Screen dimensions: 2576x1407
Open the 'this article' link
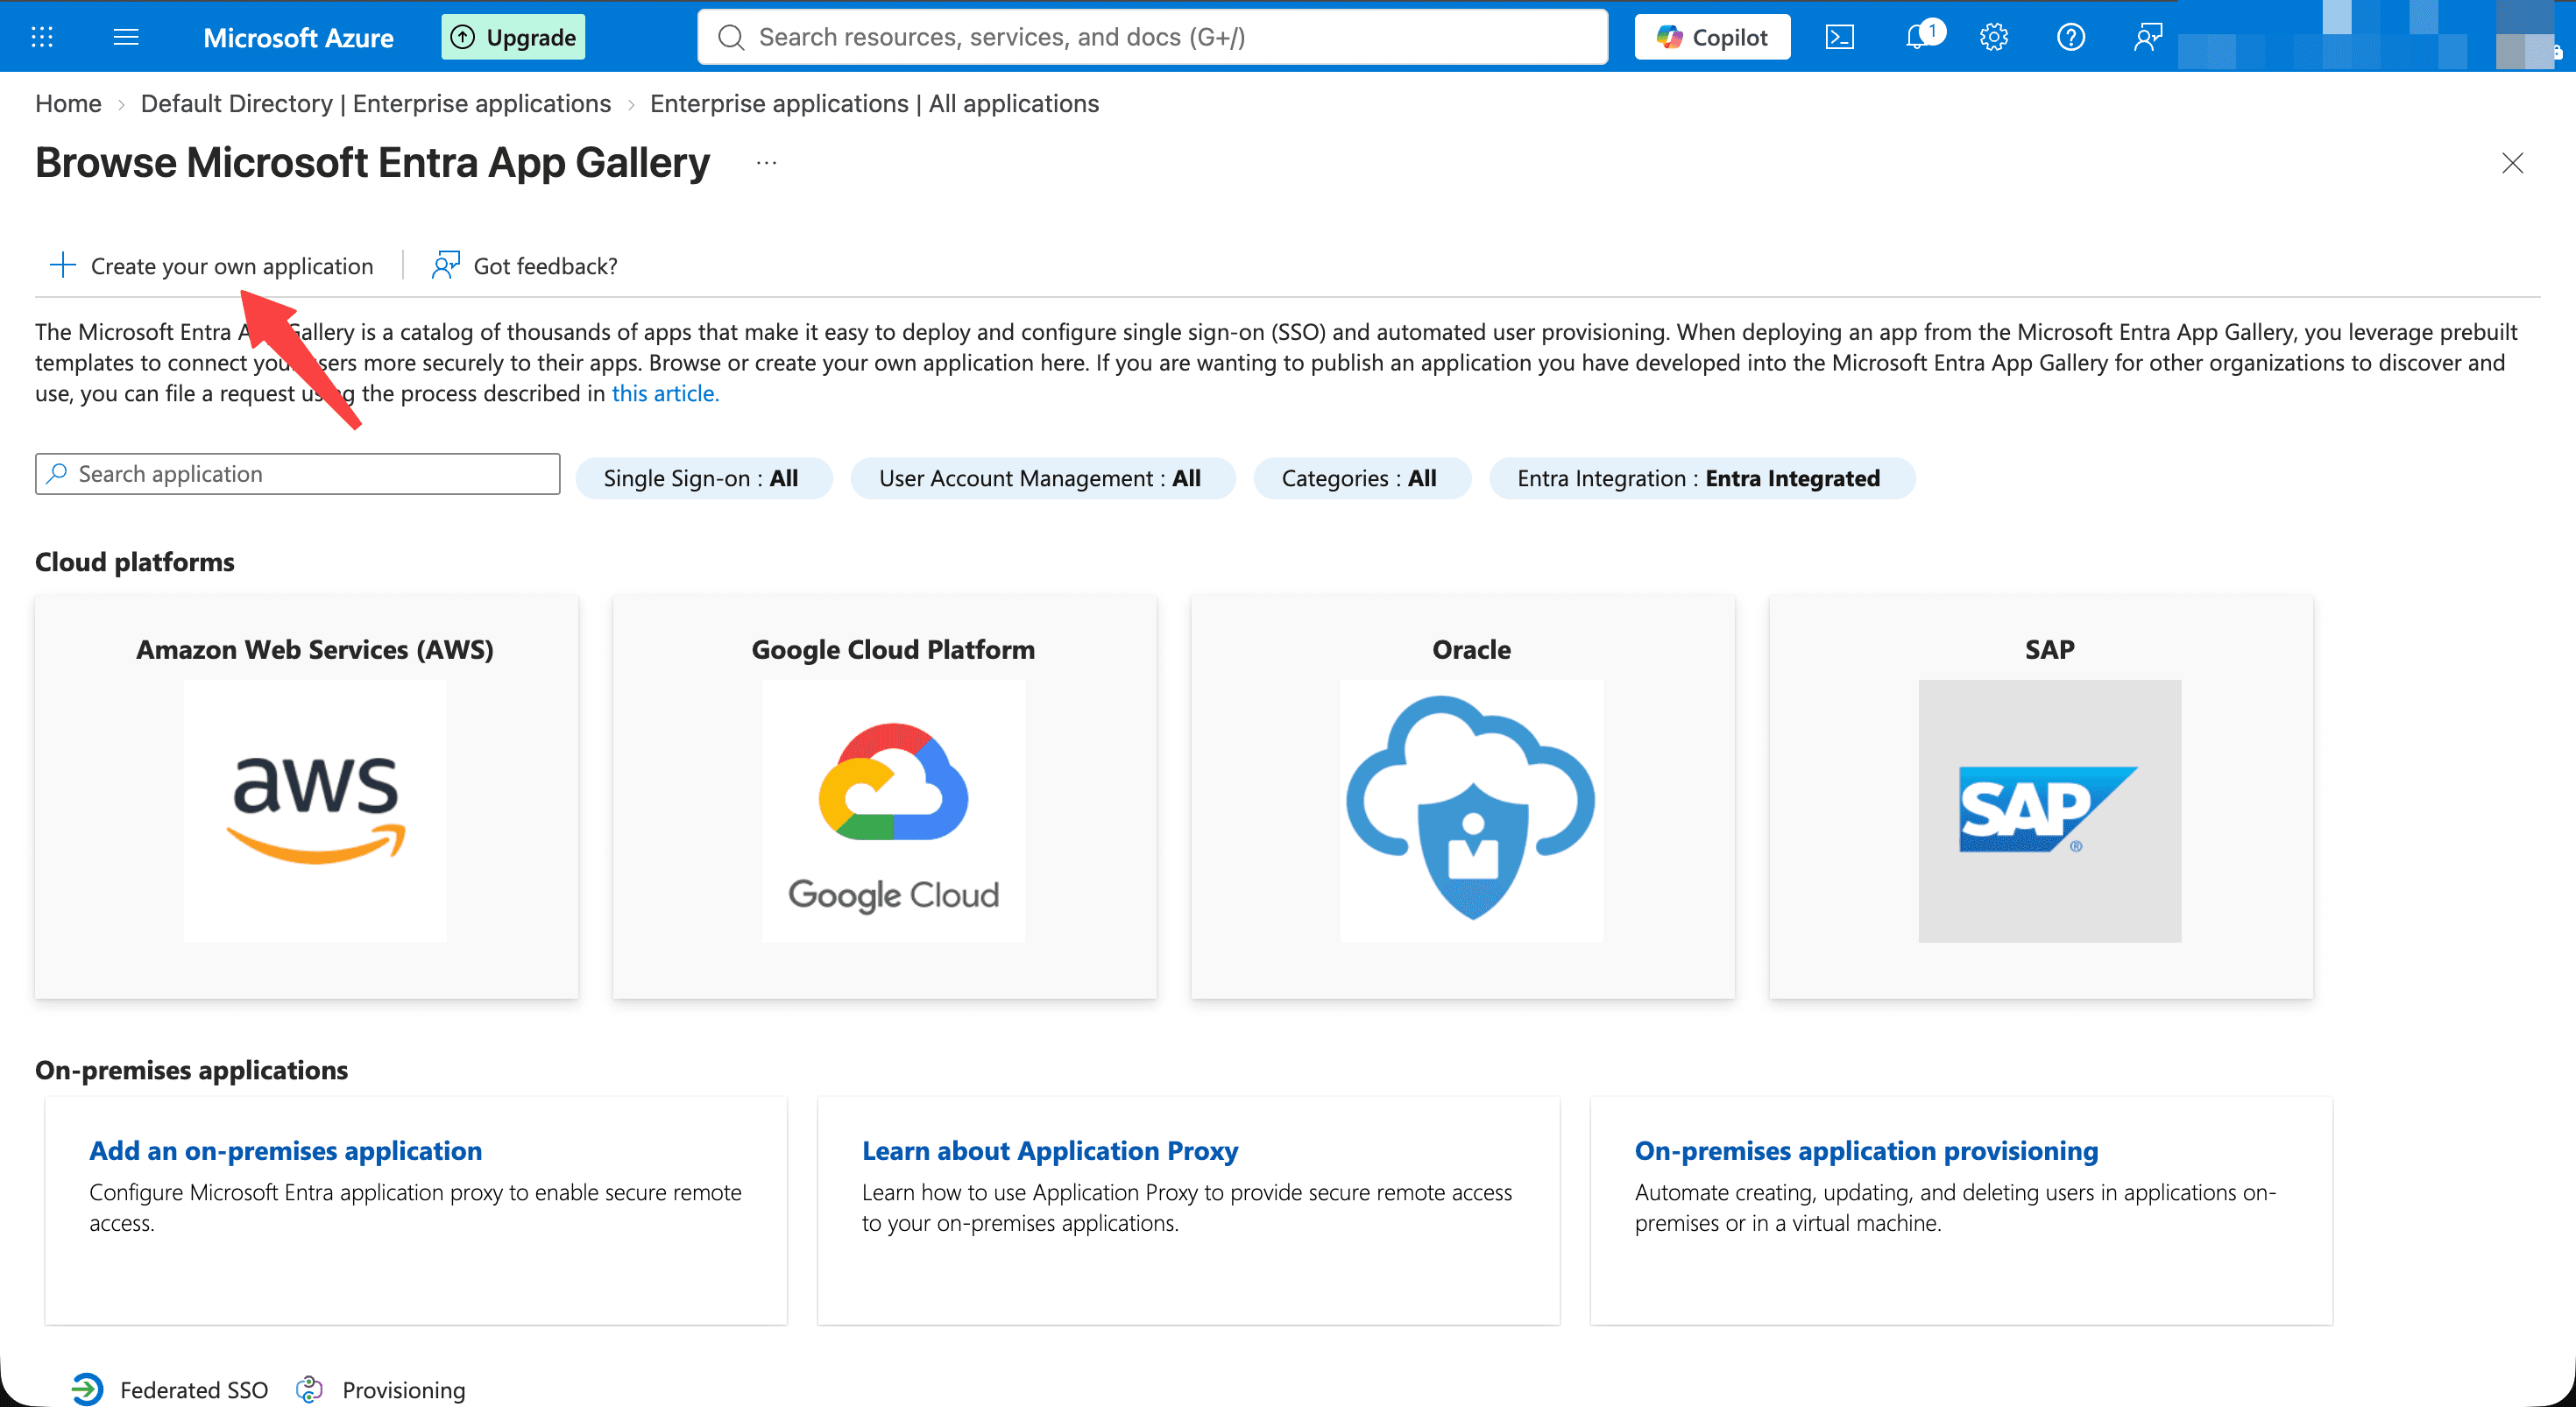(x=665, y=393)
